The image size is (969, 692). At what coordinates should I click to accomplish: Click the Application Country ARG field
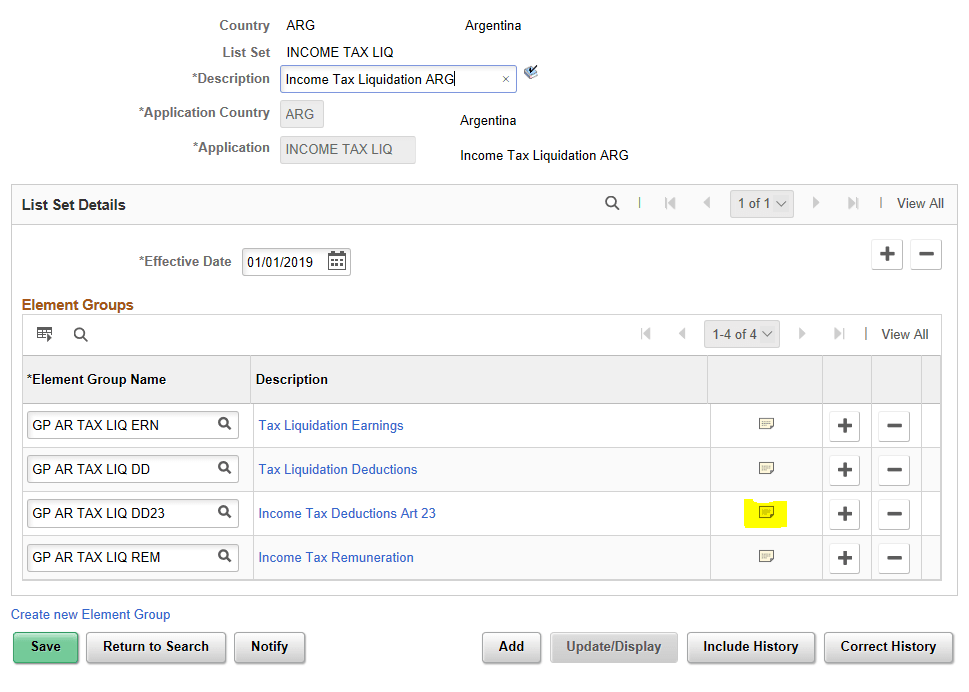click(x=302, y=114)
